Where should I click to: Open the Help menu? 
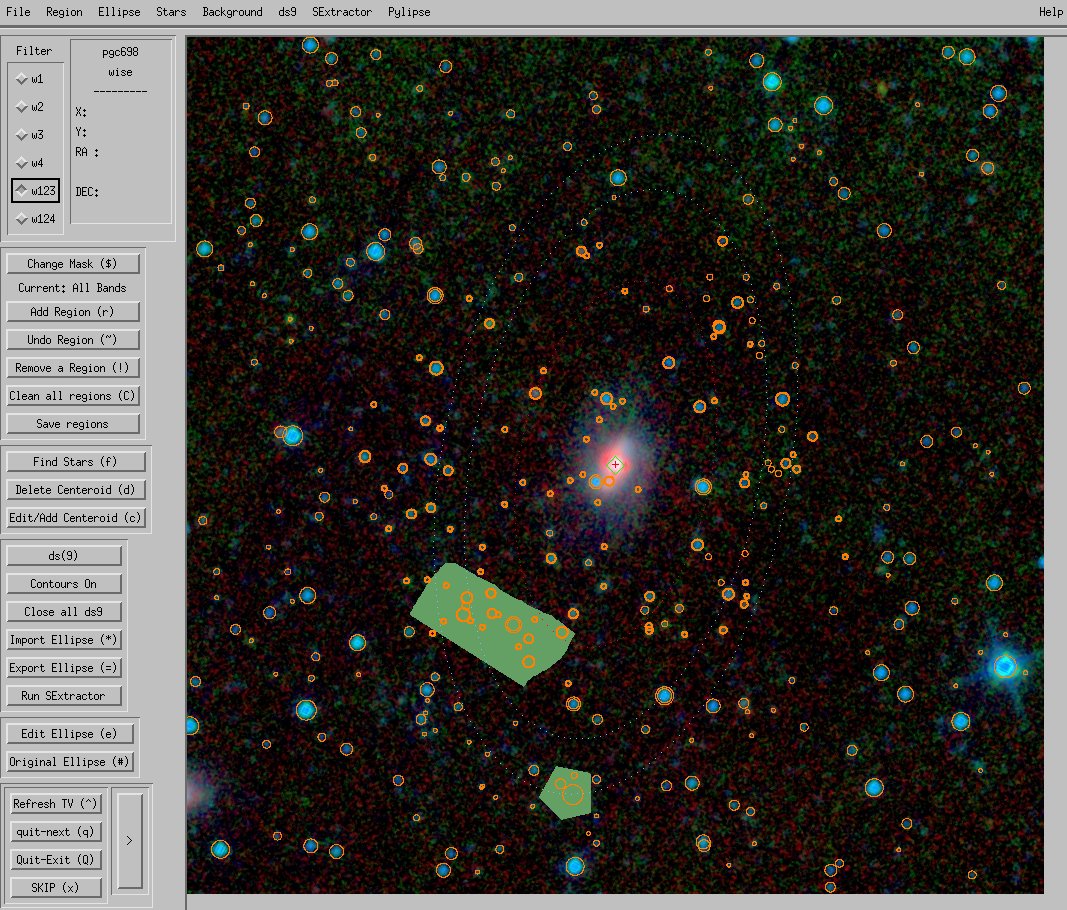click(1050, 12)
